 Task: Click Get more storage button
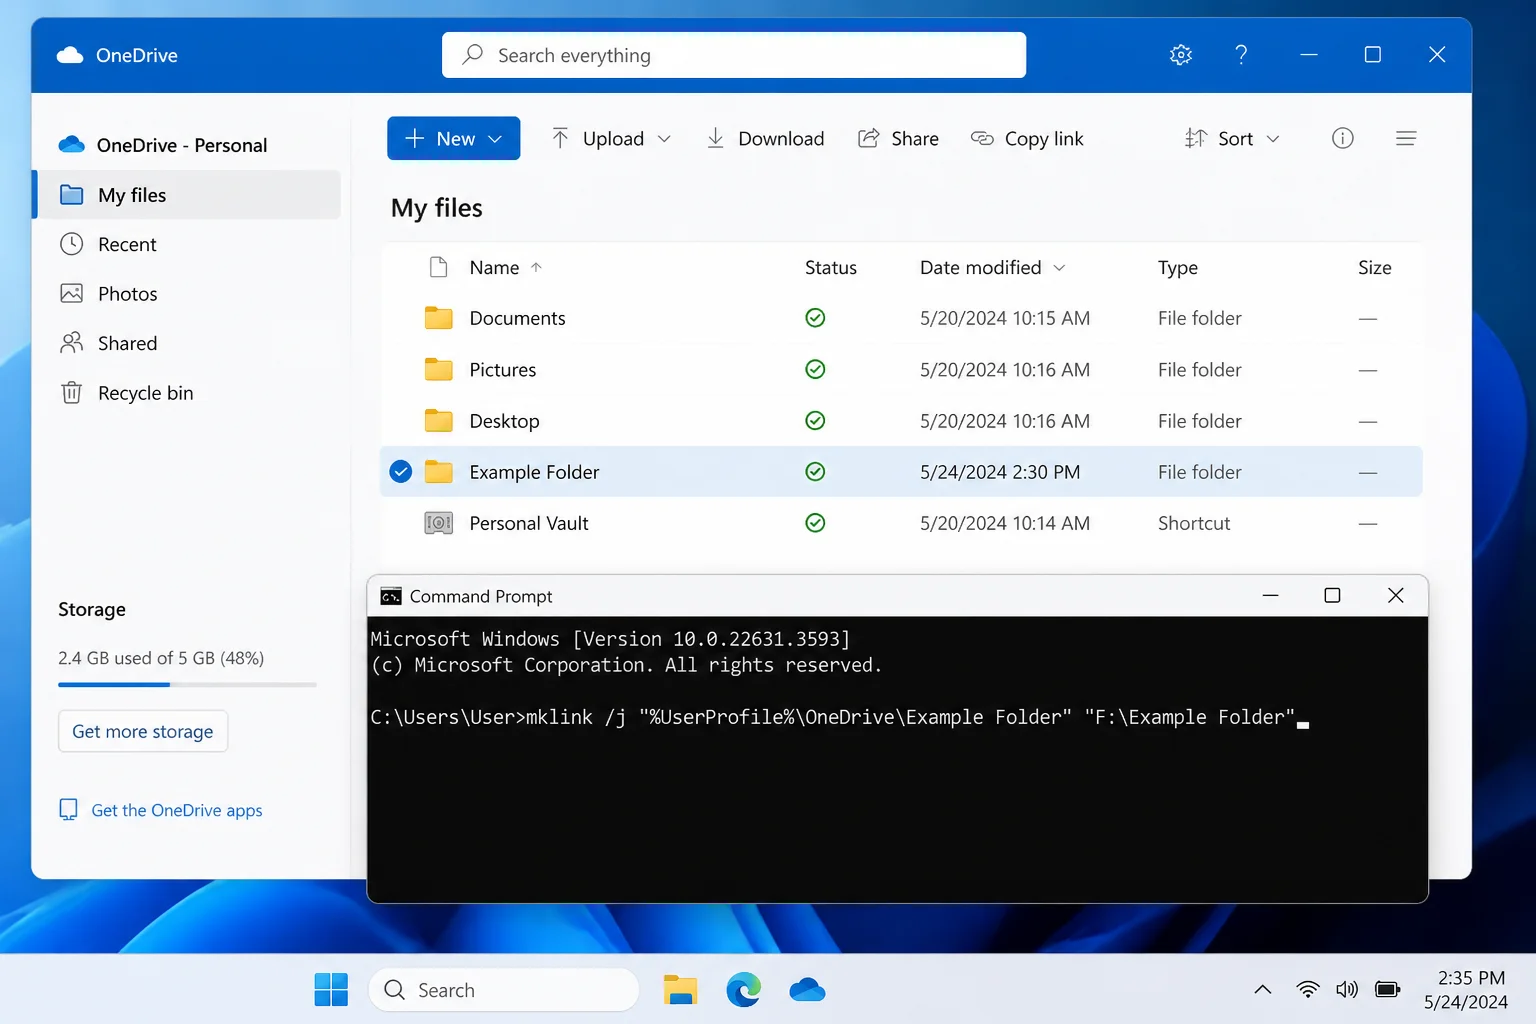(143, 731)
